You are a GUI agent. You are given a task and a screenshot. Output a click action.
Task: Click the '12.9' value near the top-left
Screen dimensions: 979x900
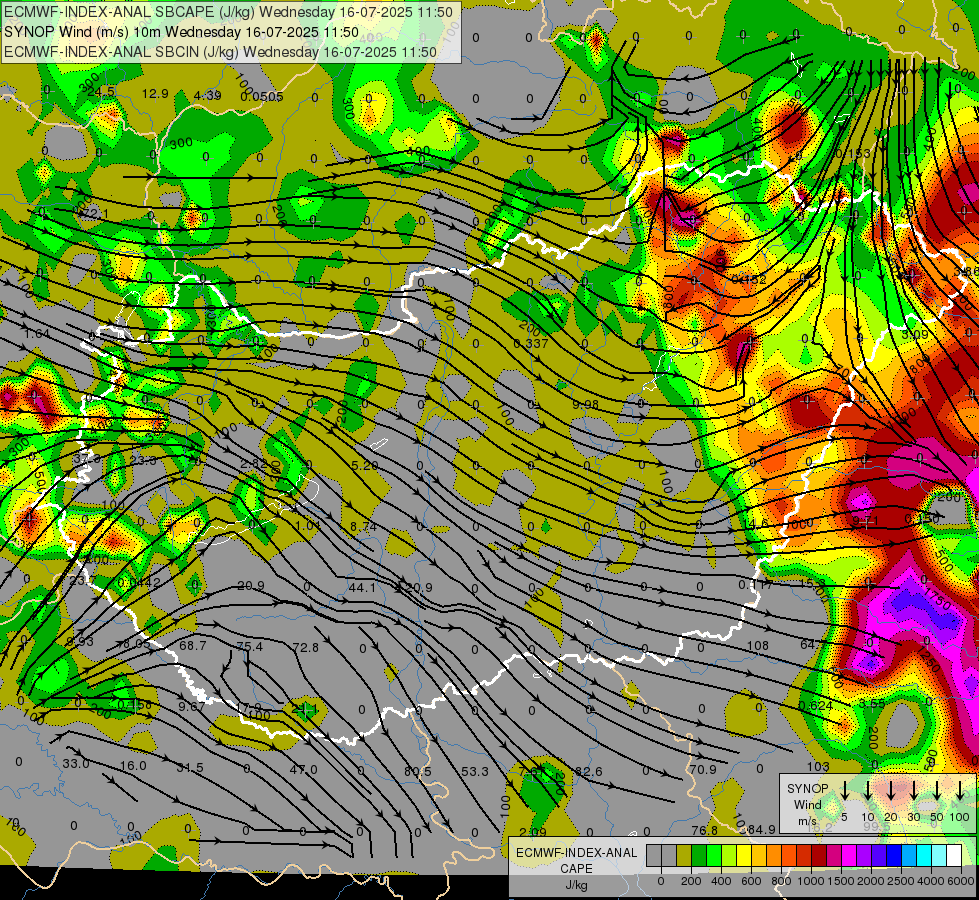coord(155,94)
